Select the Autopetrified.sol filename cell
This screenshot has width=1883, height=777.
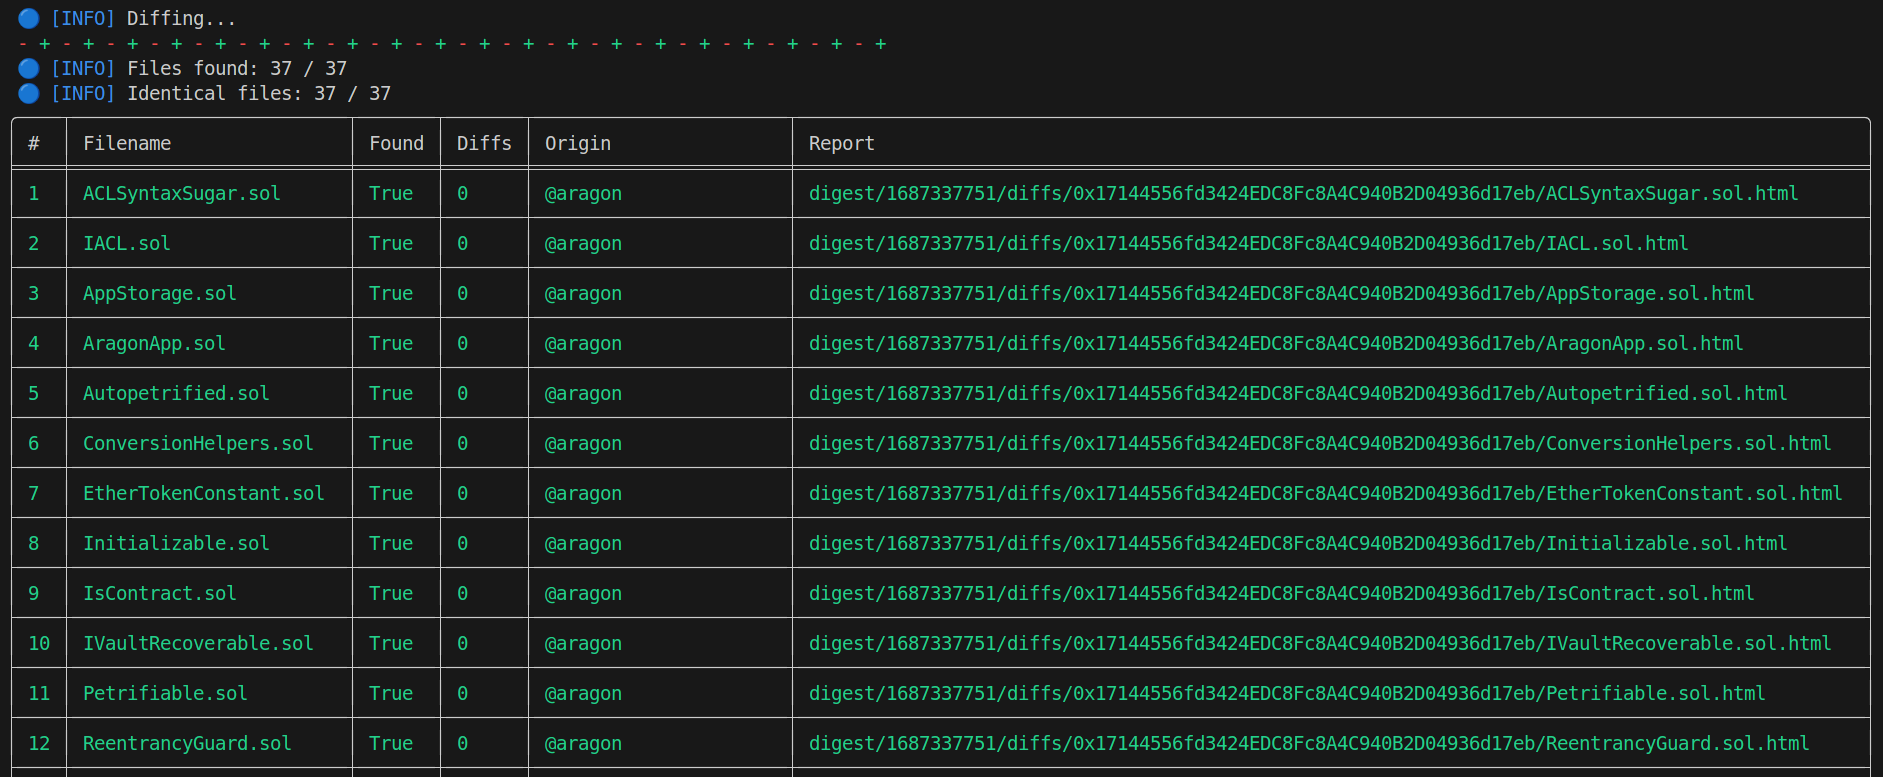point(176,393)
